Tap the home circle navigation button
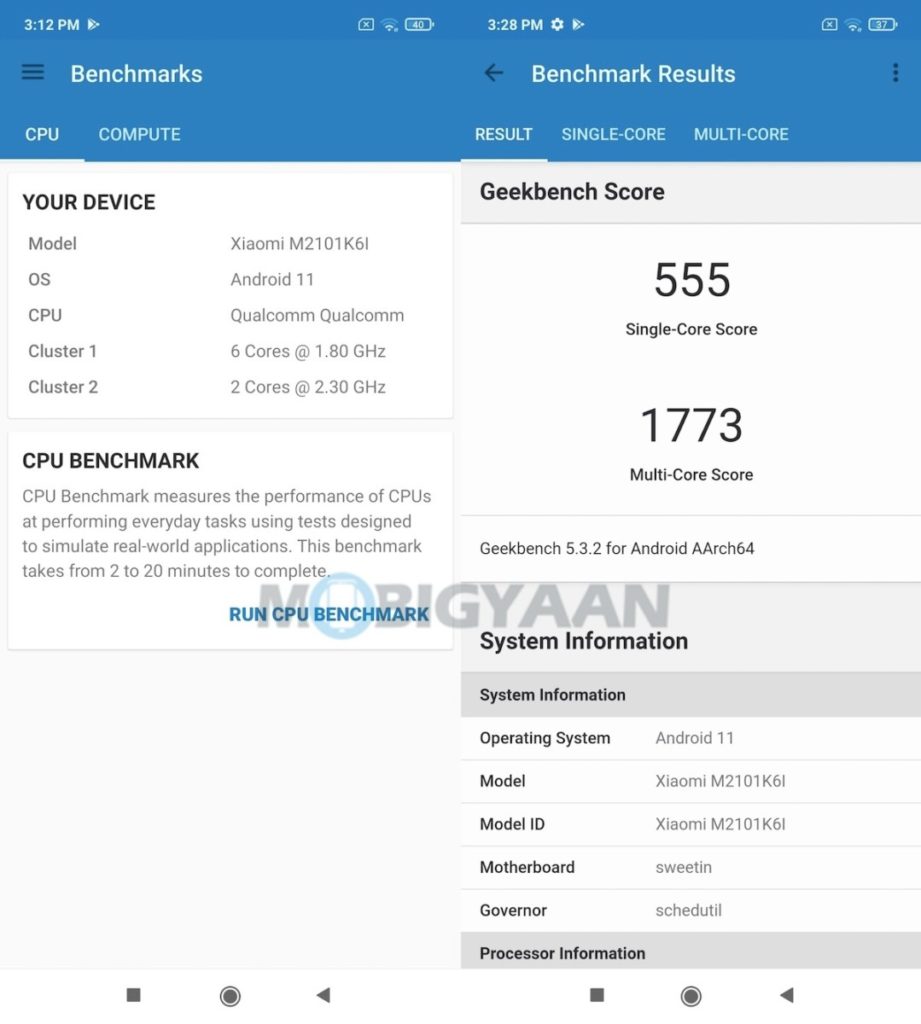921x1024 pixels. (229, 995)
